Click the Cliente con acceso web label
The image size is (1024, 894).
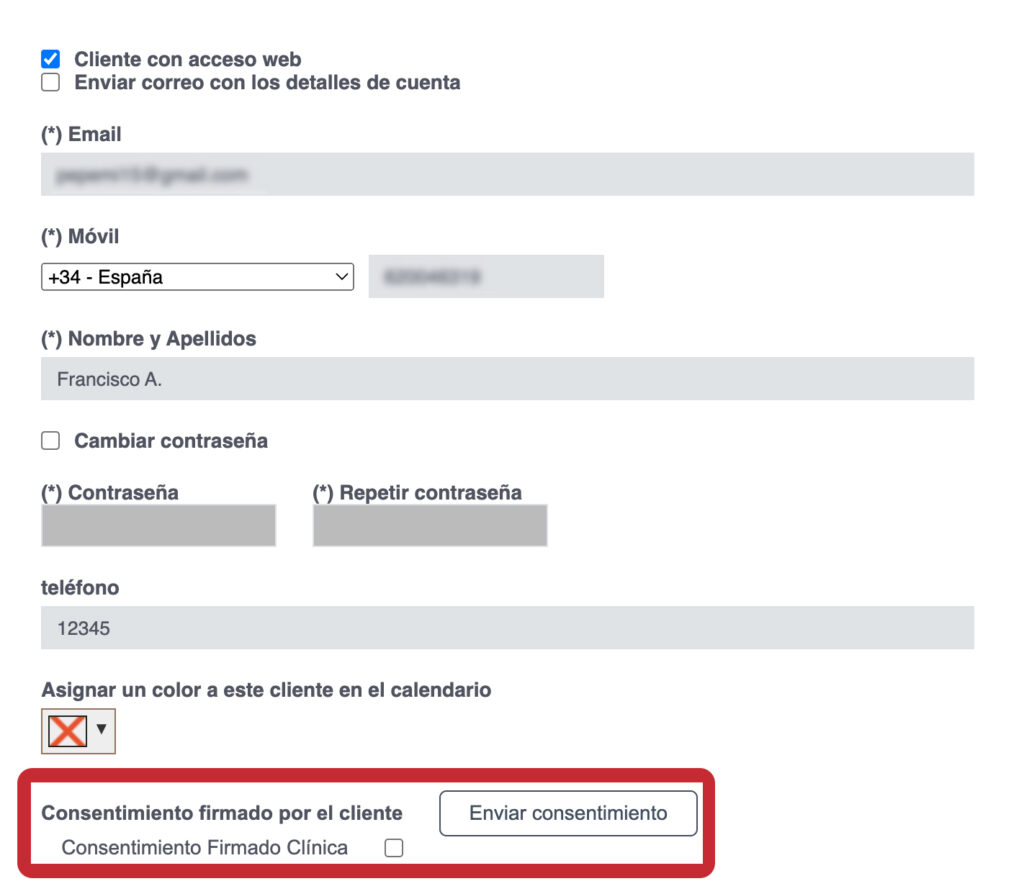point(187,59)
